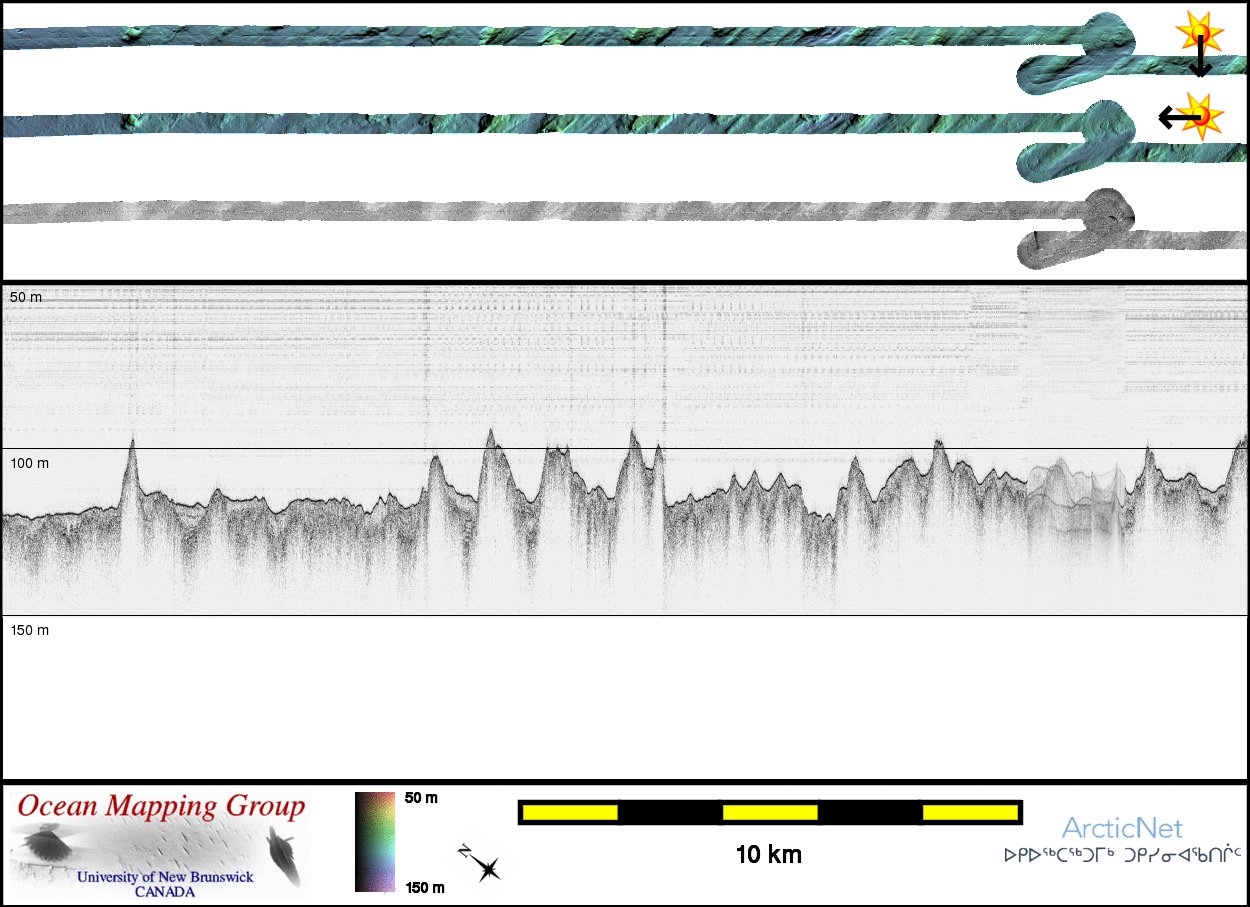The width and height of the screenshot is (1250, 907).
Task: Click the ship silhouette in OMG logo
Action: click(x=280, y=858)
